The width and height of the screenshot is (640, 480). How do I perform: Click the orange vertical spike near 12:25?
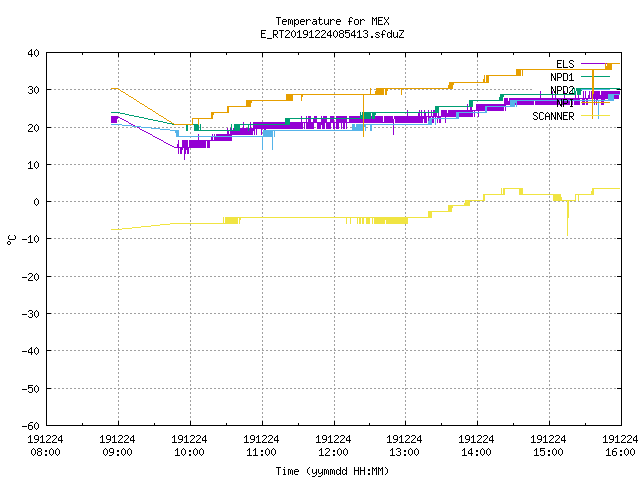363,116
